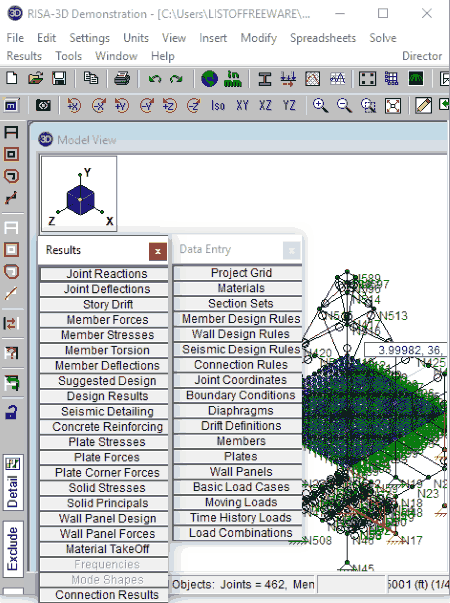Open the Modify menu

click(x=258, y=38)
